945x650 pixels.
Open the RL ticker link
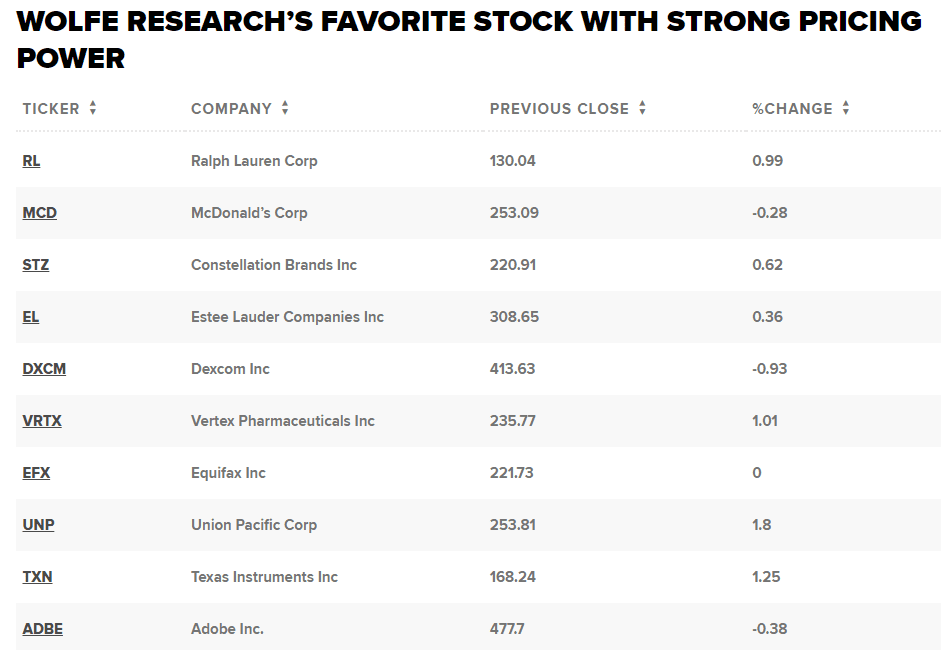[x=32, y=161]
